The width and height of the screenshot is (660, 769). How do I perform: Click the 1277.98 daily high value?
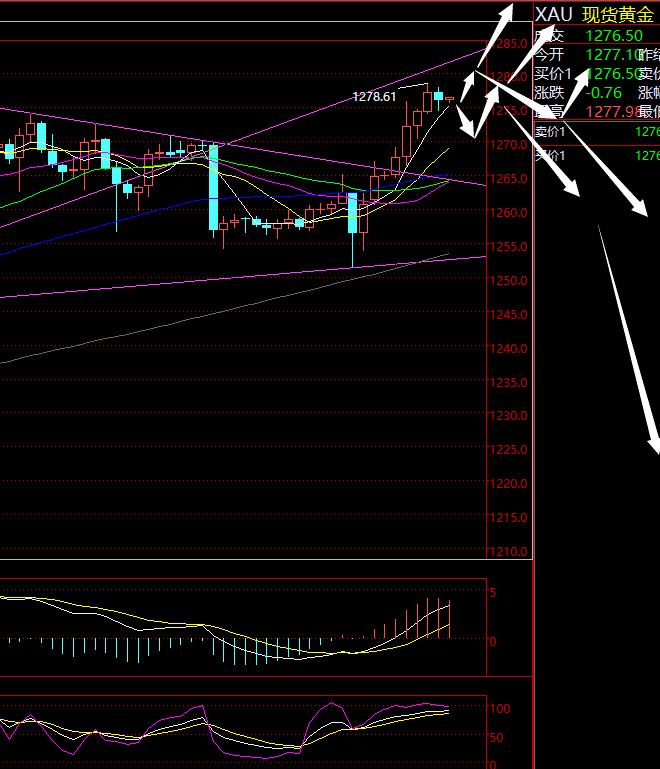[614, 112]
